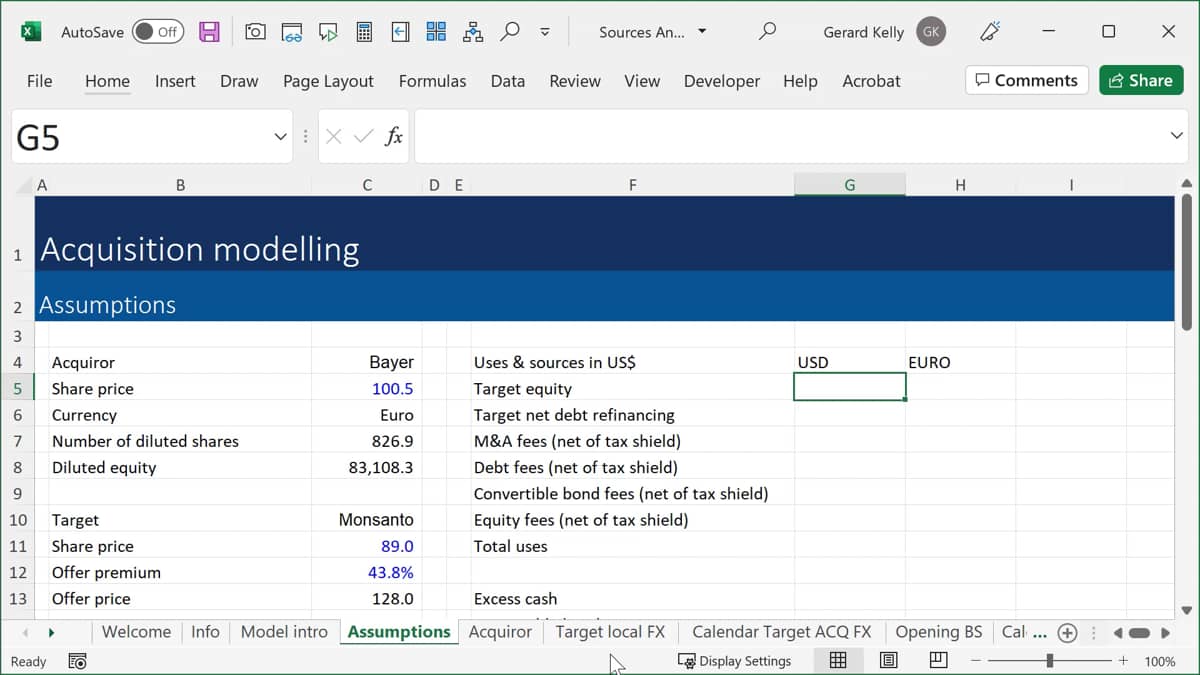Screen dimensions: 1200x675
Task: Switch to the Insert ribbon tab
Action: click(x=175, y=81)
